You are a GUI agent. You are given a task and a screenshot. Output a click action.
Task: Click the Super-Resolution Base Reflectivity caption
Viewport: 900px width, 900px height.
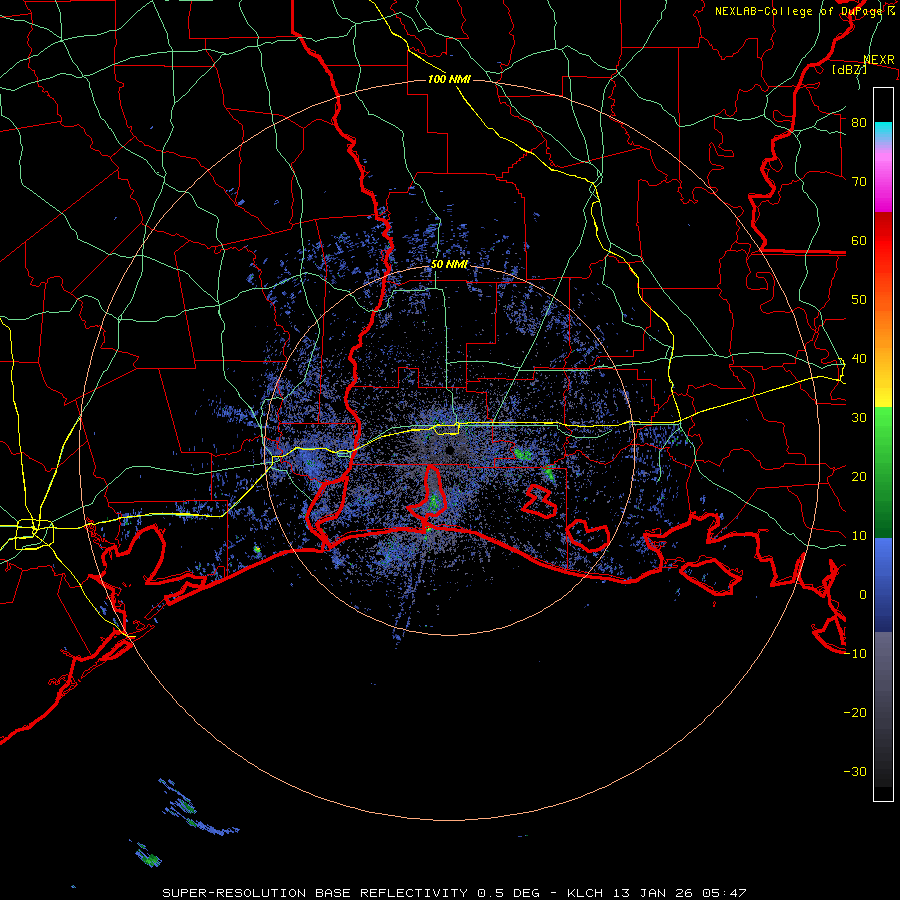[x=454, y=893]
